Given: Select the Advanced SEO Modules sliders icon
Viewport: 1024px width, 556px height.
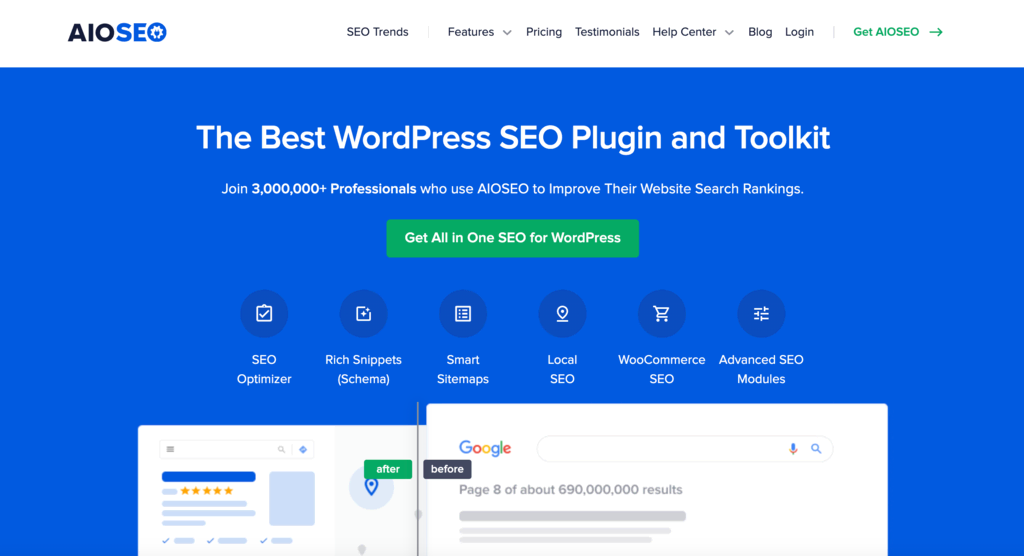Looking at the screenshot, I should pos(761,314).
